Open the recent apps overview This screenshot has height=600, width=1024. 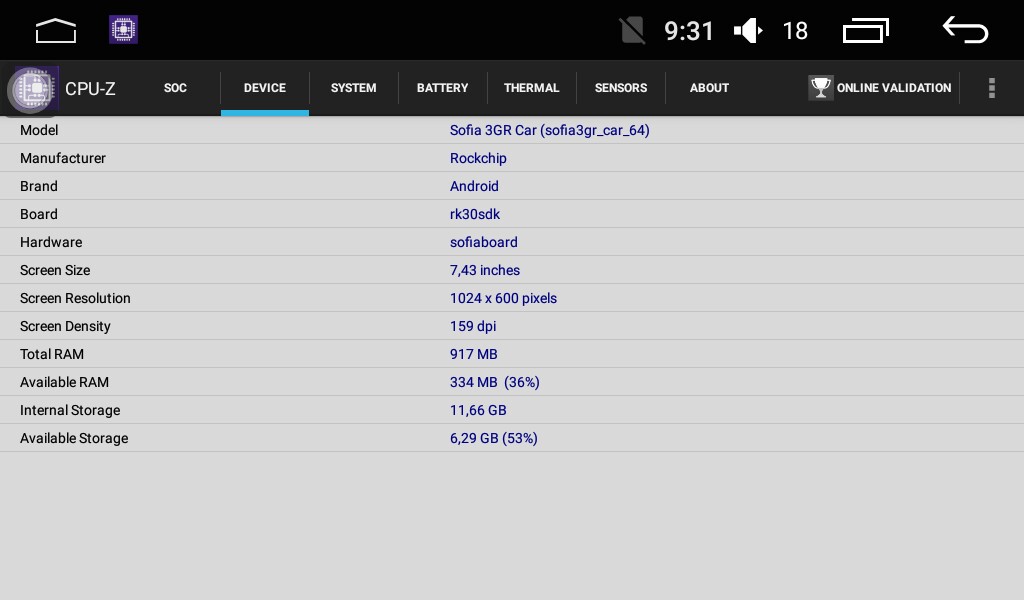(x=866, y=31)
